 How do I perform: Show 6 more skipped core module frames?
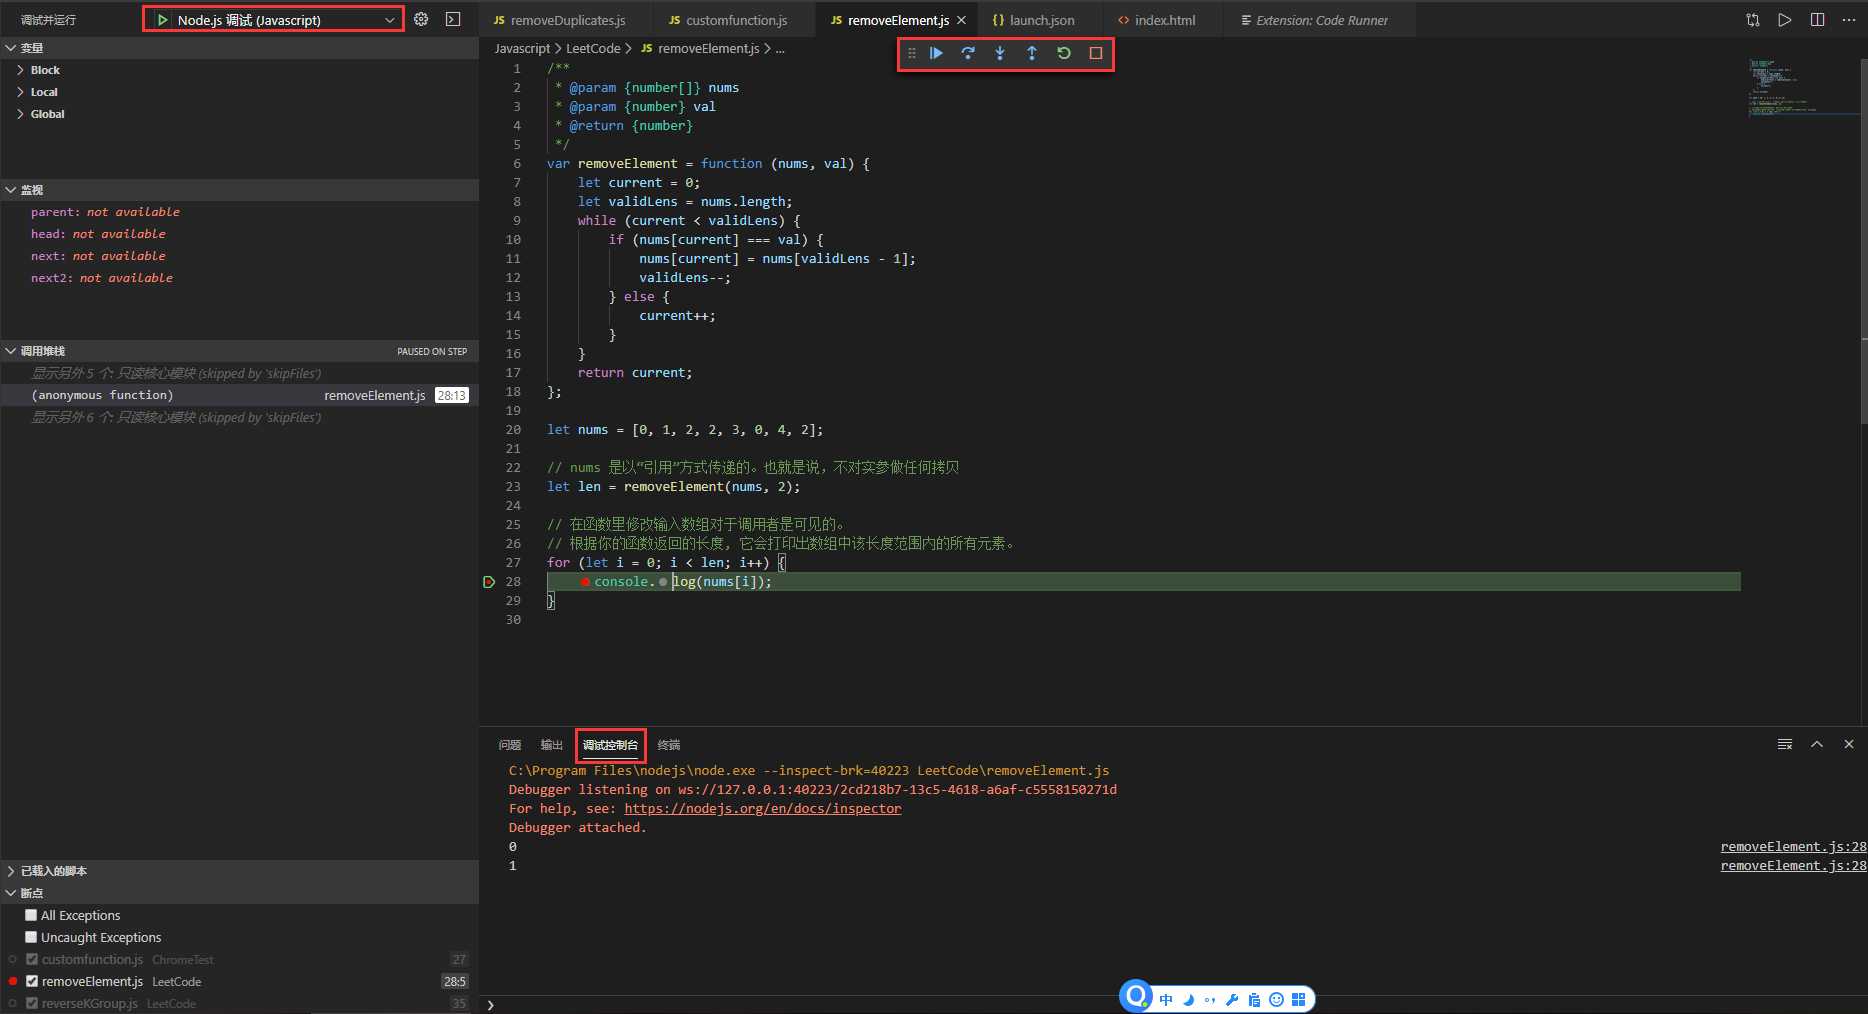tap(240, 417)
